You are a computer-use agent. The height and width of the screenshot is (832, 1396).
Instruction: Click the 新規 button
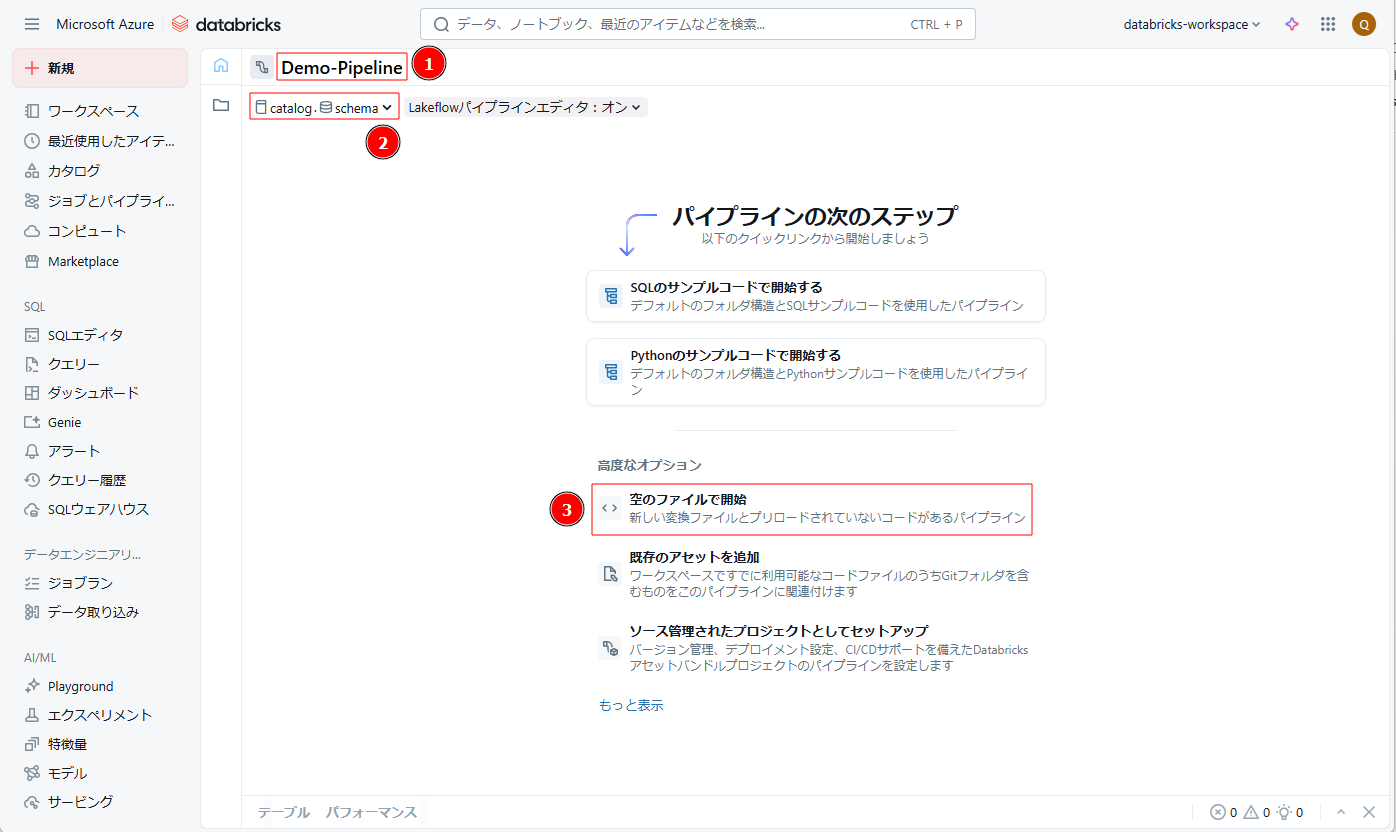click(x=100, y=68)
